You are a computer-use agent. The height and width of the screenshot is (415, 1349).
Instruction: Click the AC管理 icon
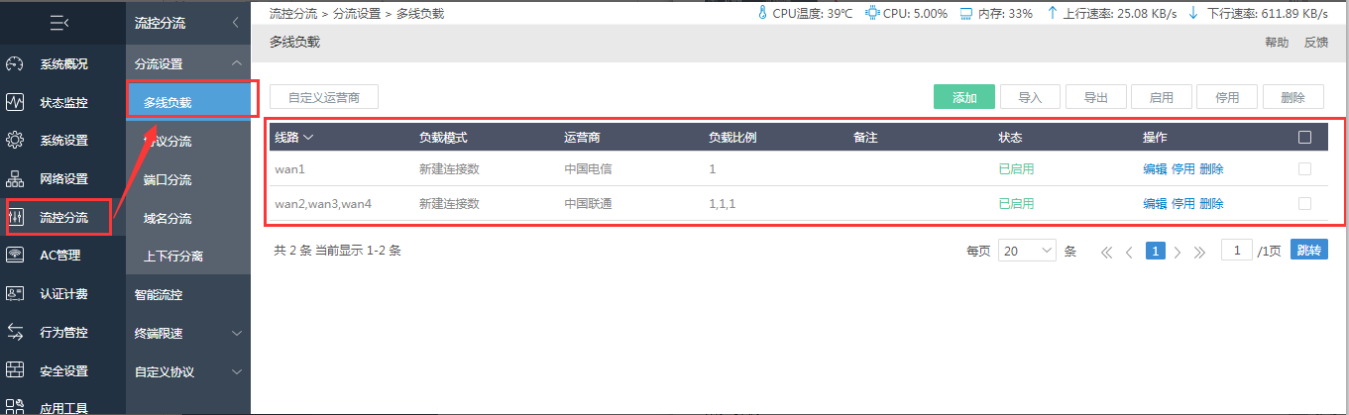click(15, 255)
